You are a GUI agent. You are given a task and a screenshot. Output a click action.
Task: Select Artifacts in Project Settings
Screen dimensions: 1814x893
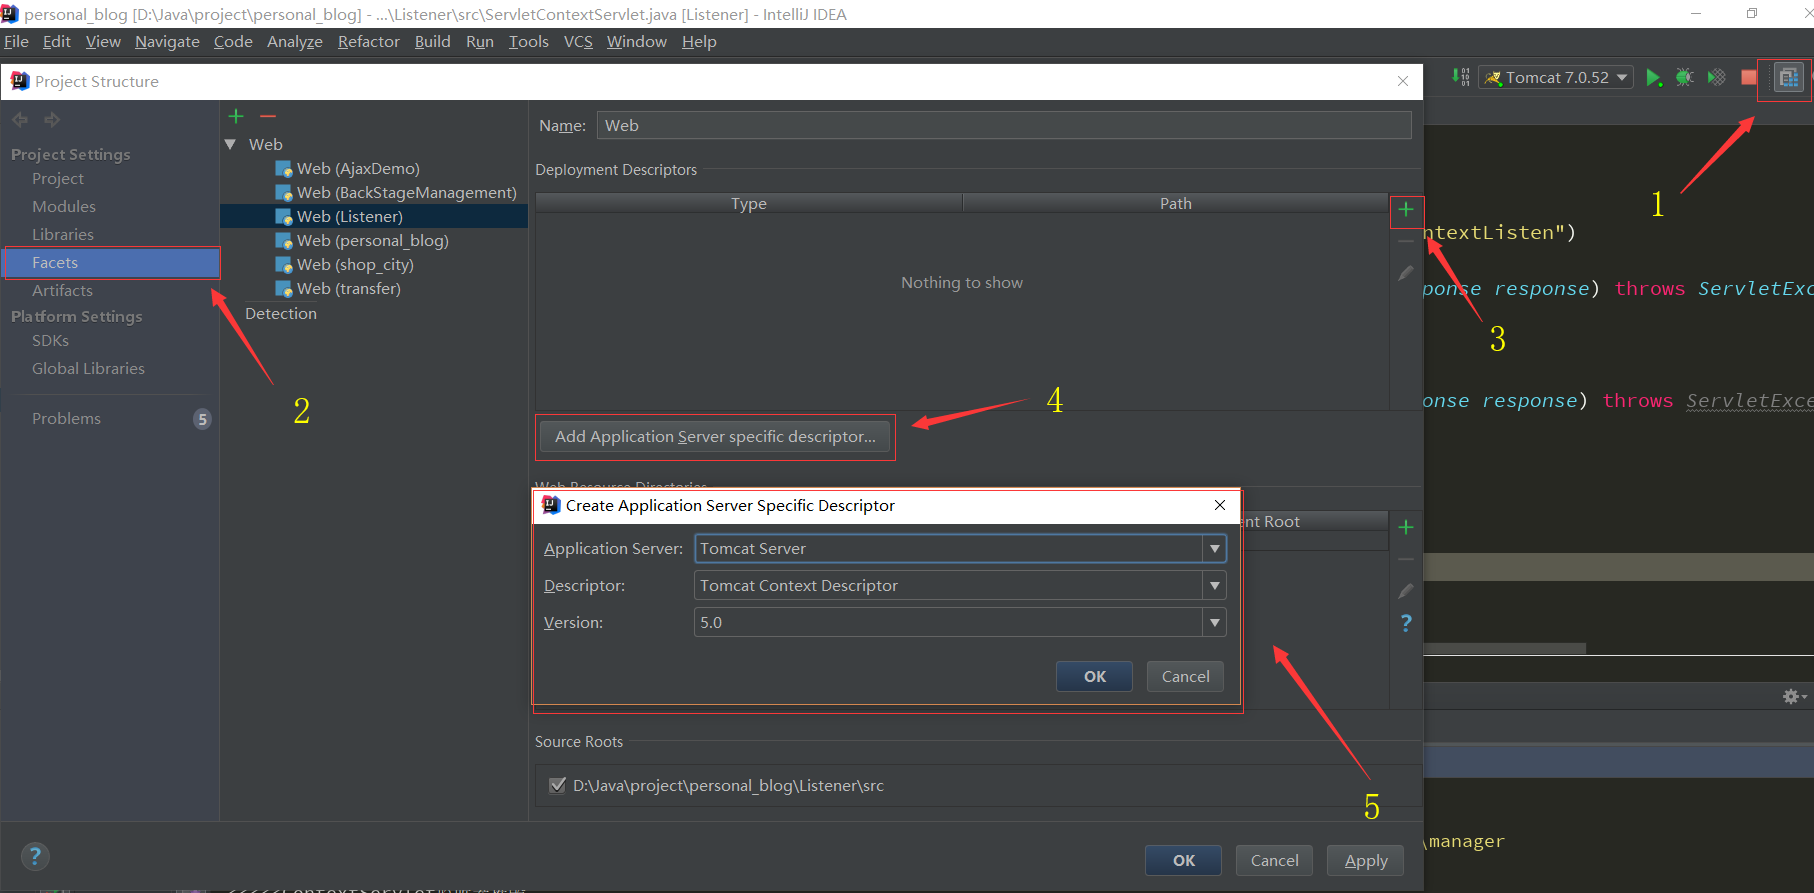point(62,291)
